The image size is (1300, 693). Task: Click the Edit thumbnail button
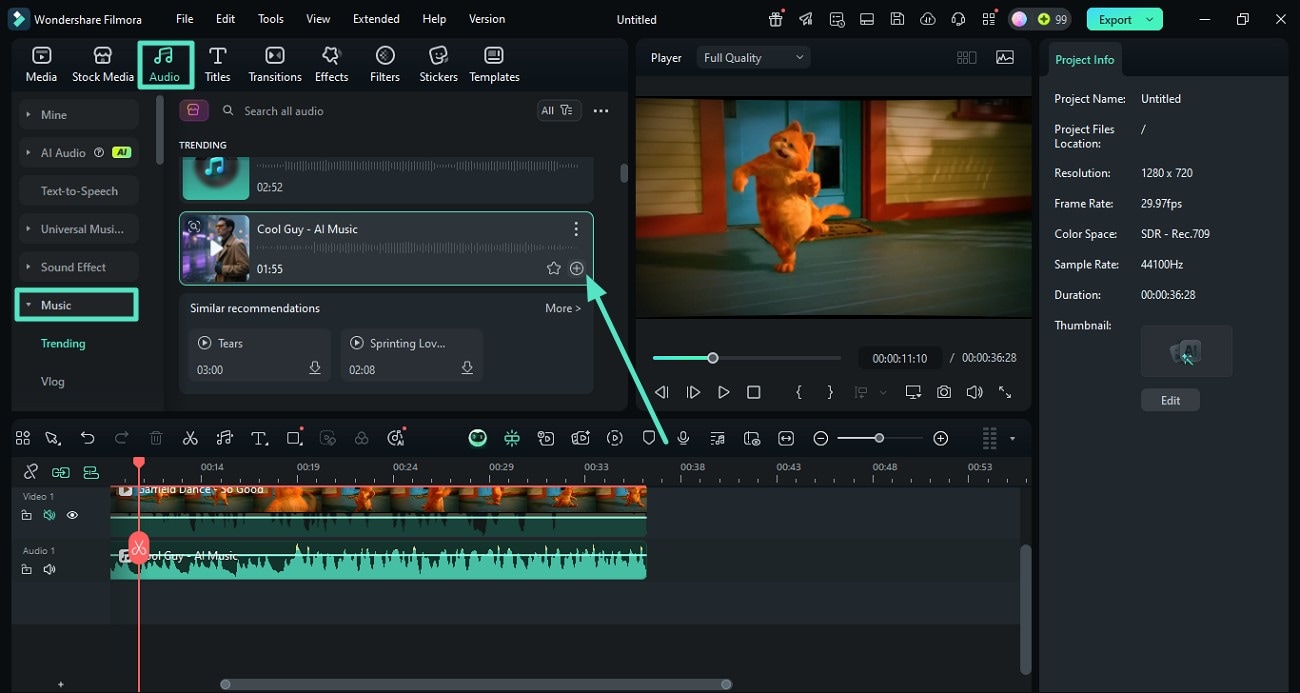[1170, 400]
